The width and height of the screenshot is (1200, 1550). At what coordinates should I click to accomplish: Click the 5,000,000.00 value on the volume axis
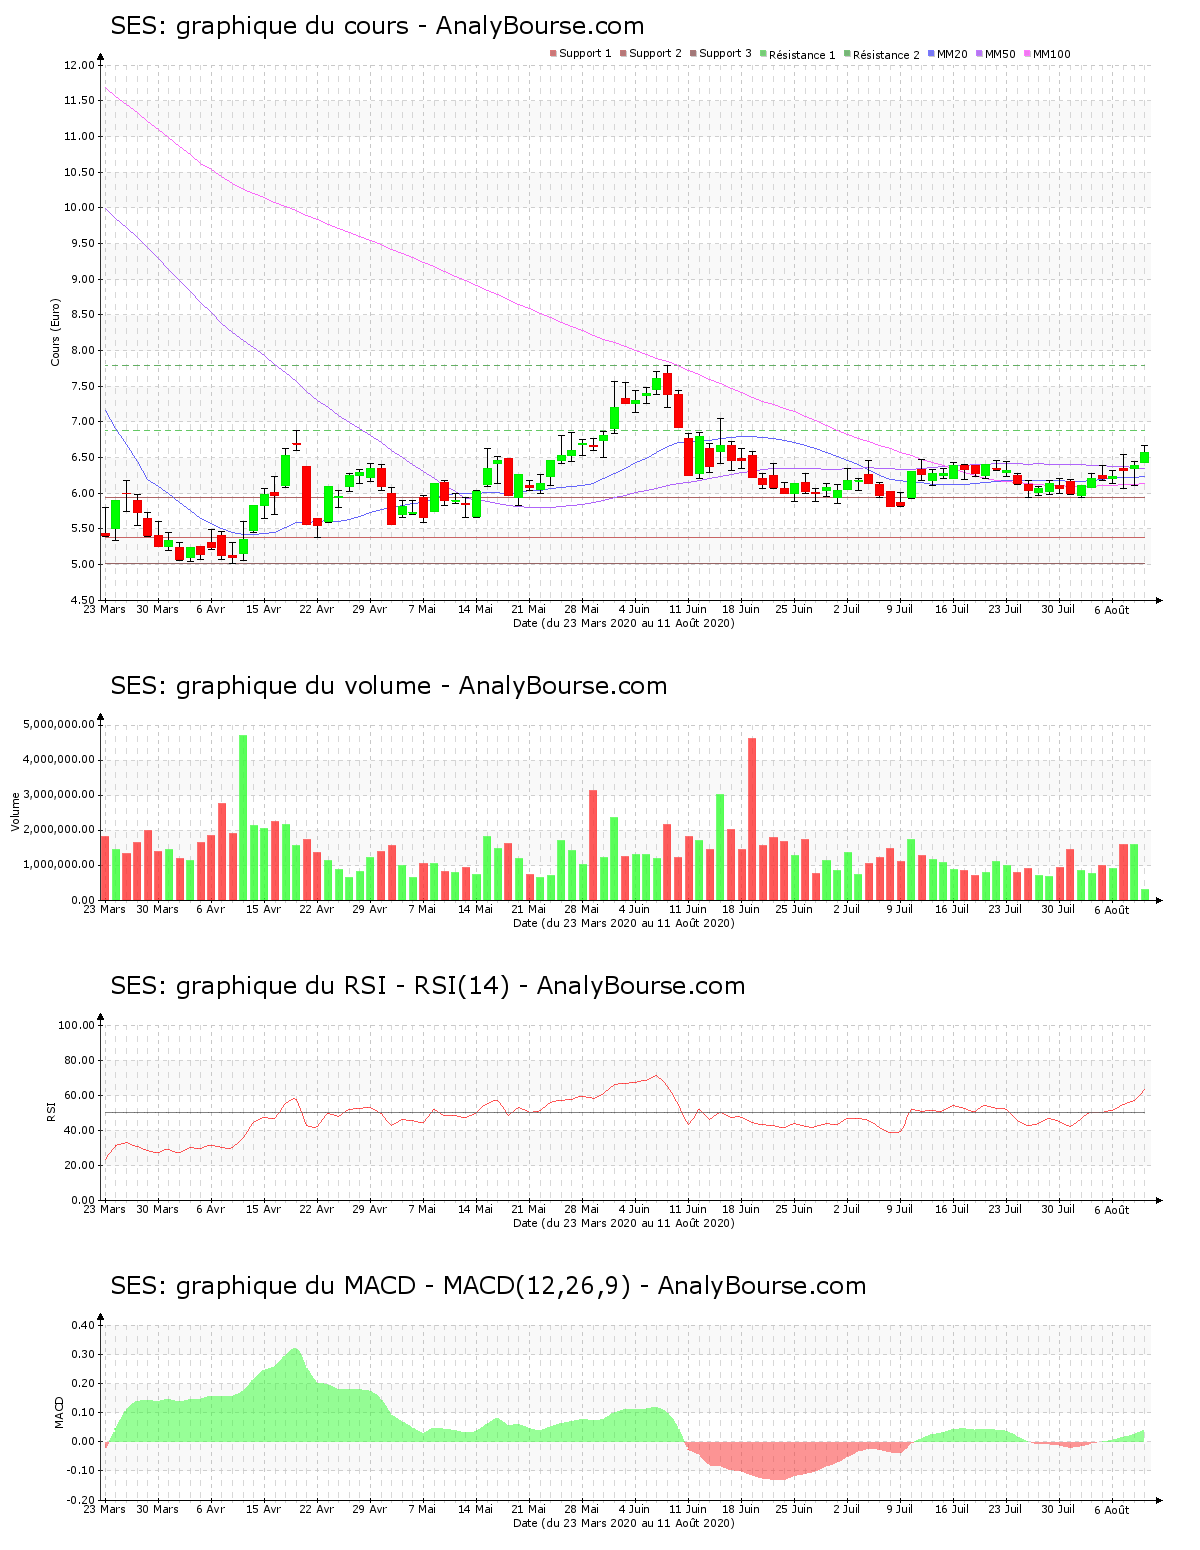59,724
